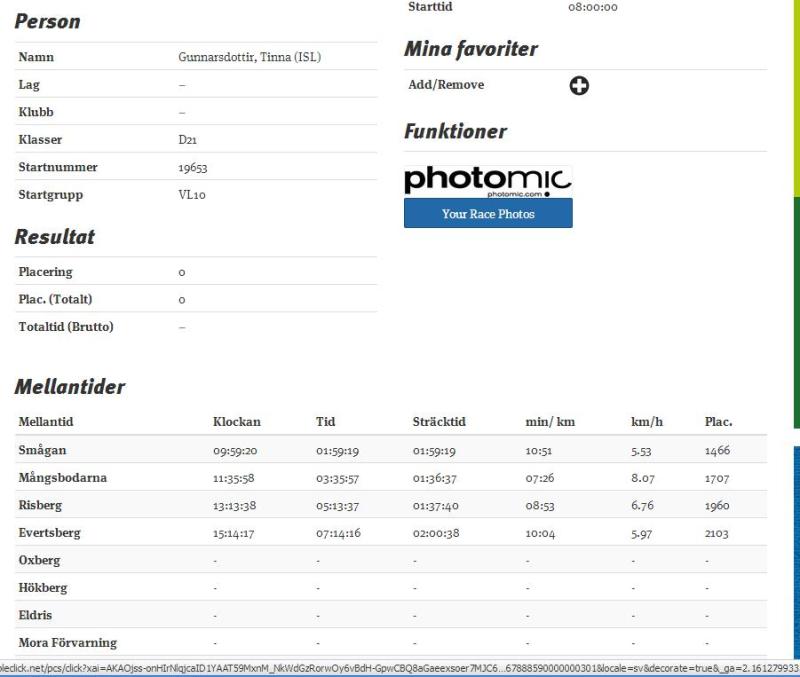Image resolution: width=800 pixels, height=677 pixels.
Task: Select Risberg clock time 13:13:38
Action: 235,506
